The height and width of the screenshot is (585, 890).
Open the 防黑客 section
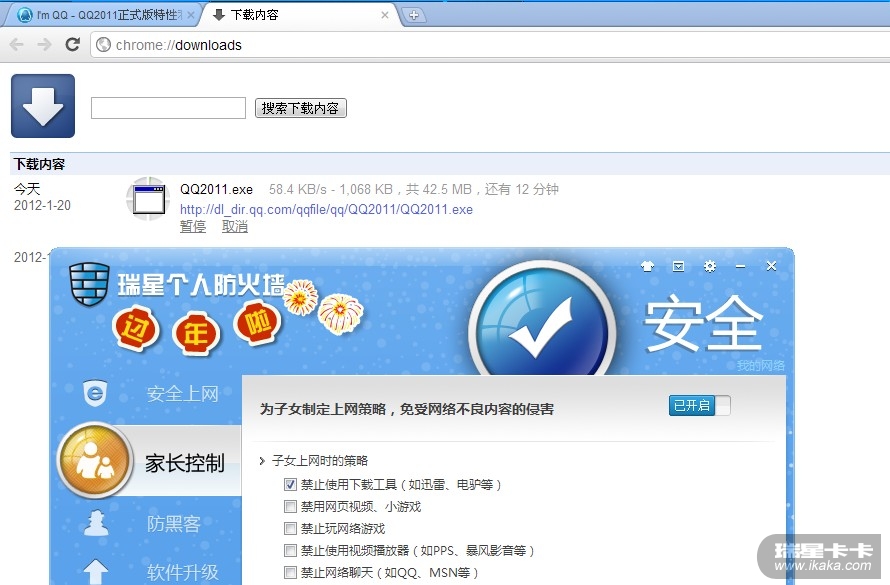(174, 523)
